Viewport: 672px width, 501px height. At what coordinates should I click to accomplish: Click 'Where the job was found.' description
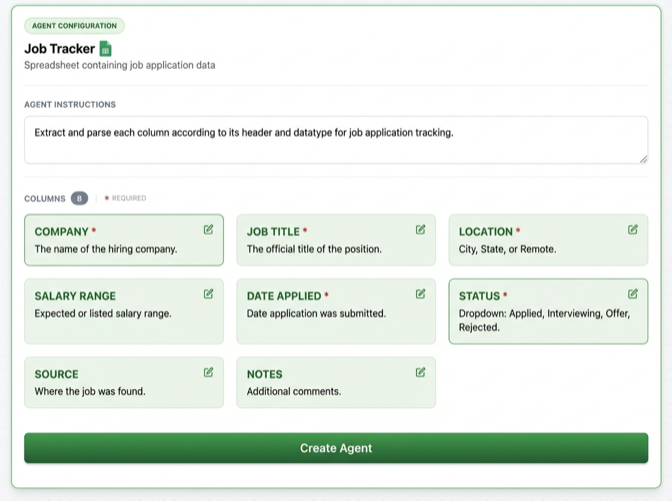[90, 391]
